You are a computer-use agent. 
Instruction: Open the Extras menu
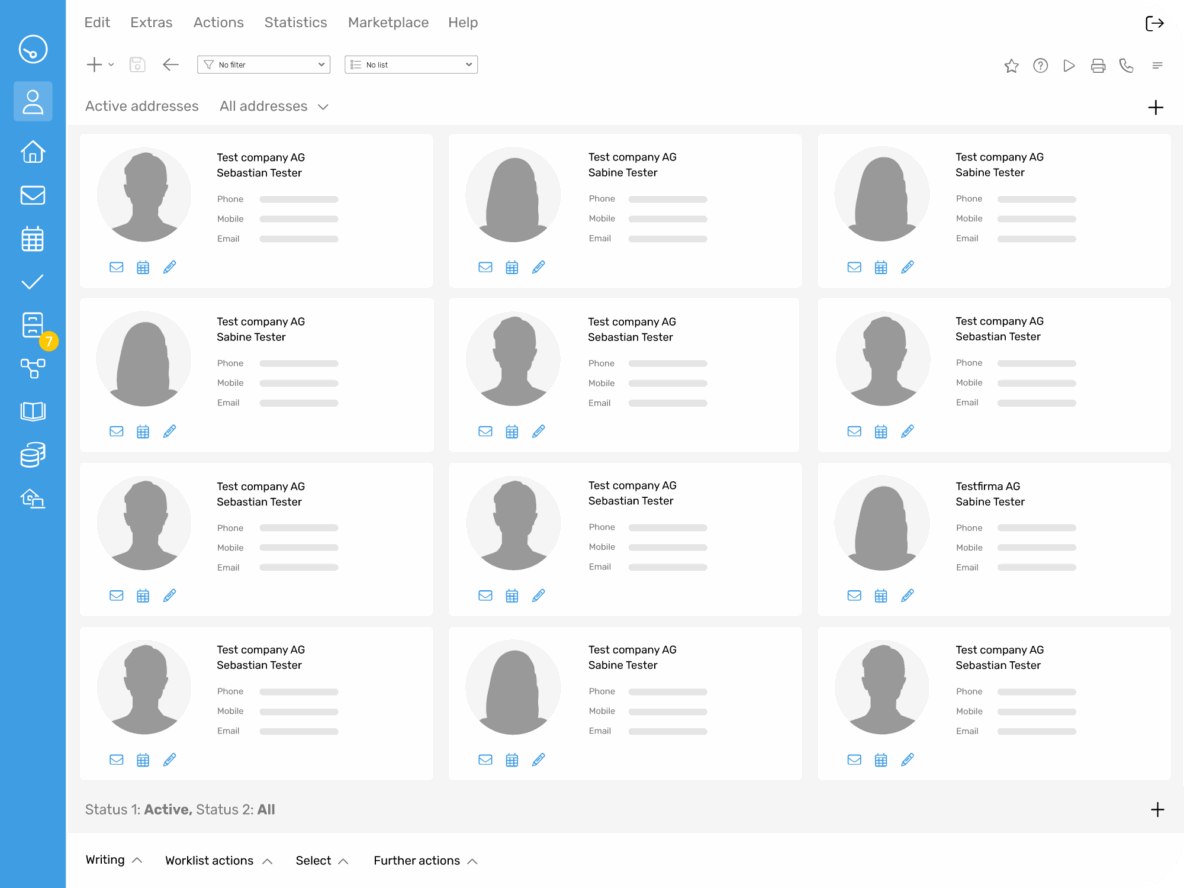pos(151,22)
